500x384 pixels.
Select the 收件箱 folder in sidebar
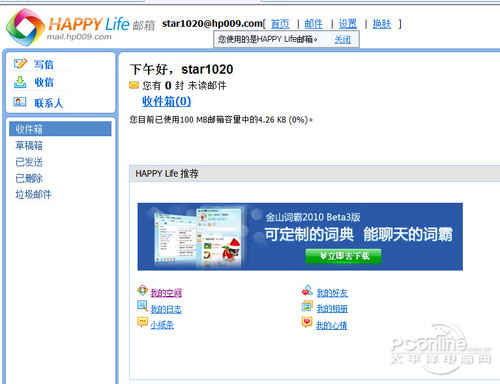[60, 129]
